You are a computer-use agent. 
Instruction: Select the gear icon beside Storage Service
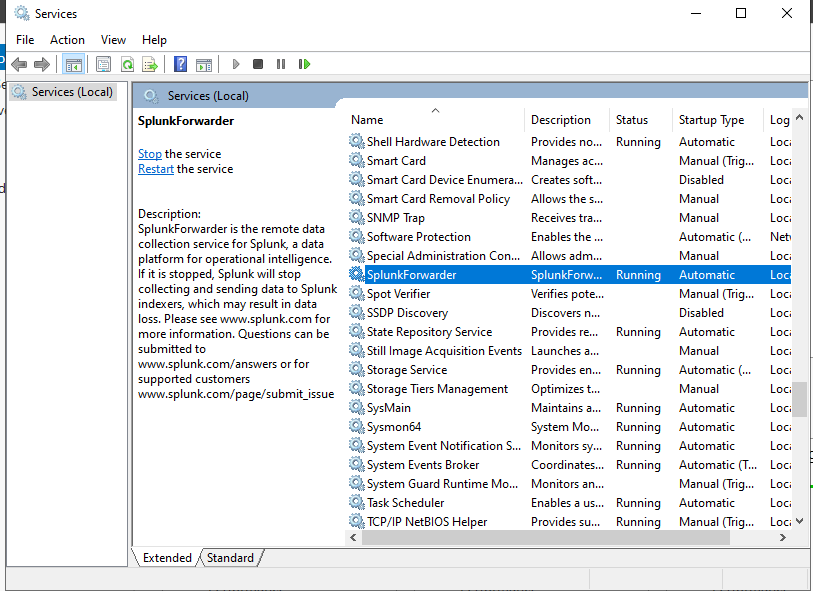coord(356,369)
